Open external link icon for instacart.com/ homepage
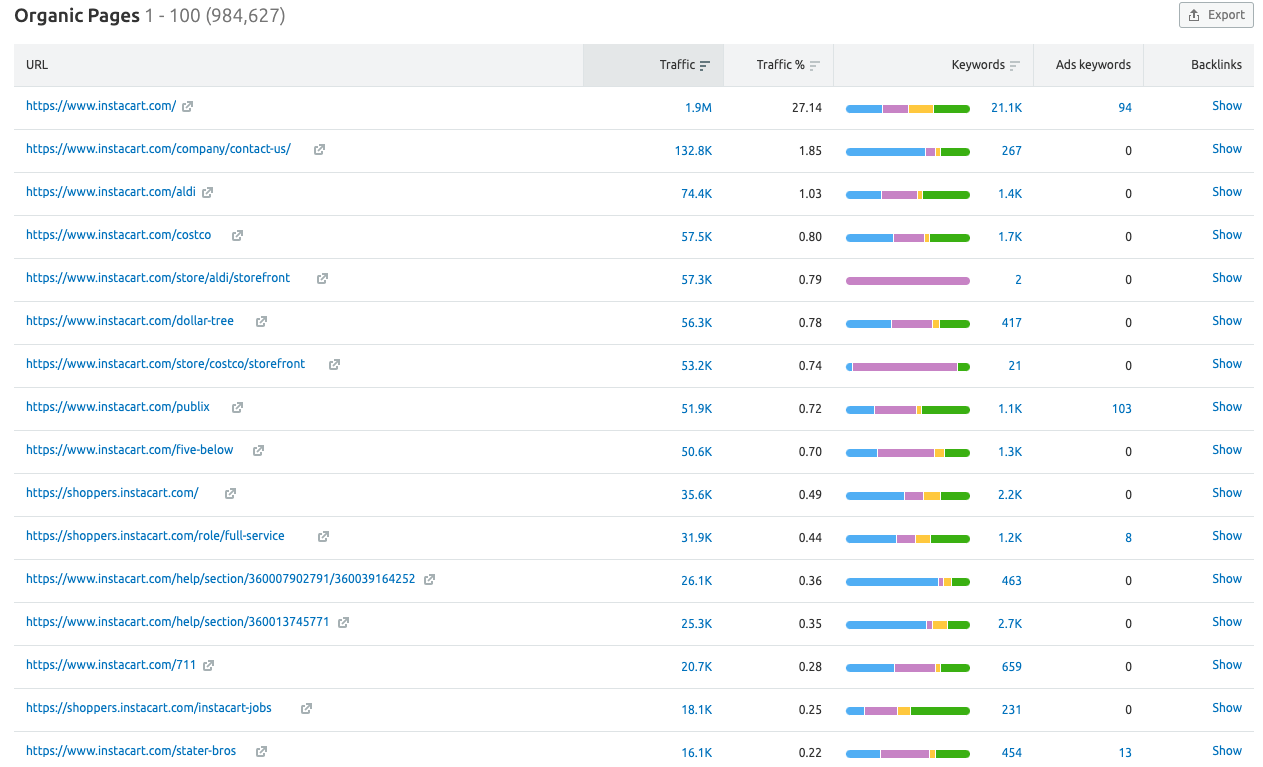 tap(188, 106)
